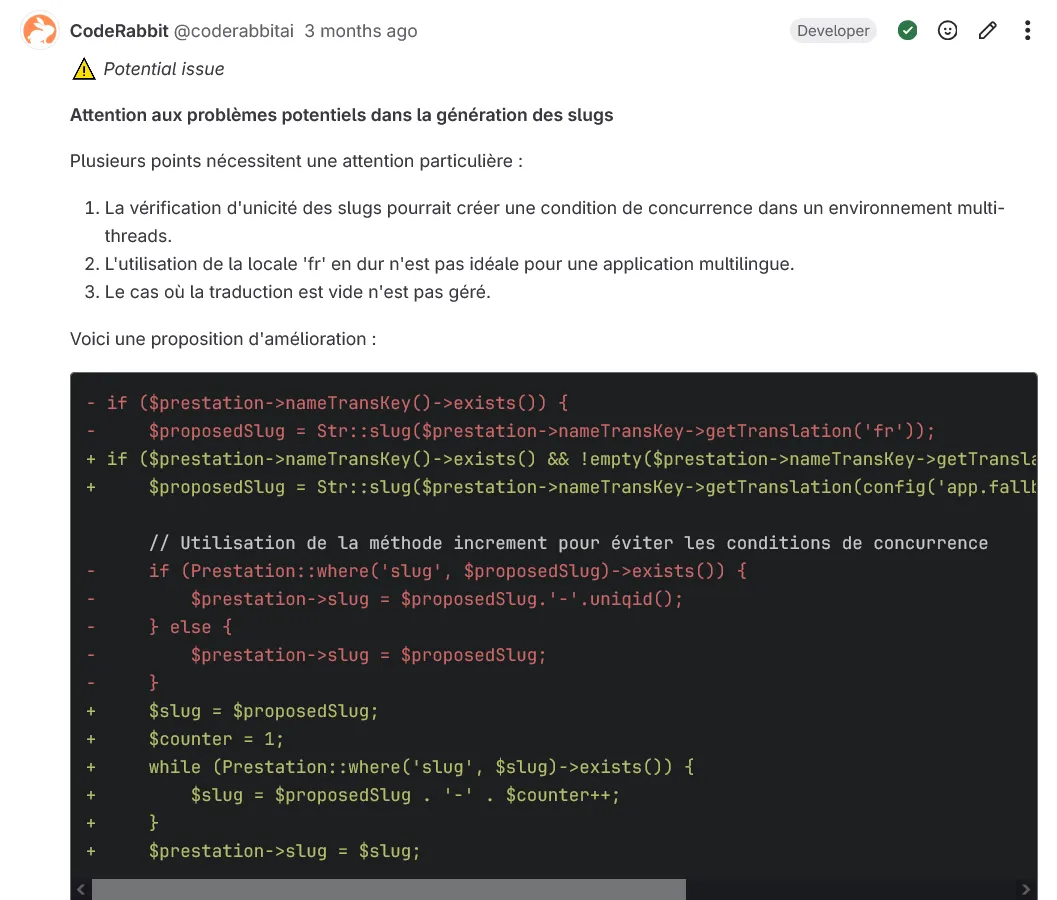Open the emoji reaction picker
Image resolution: width=1057 pixels, height=900 pixels.
click(947, 31)
